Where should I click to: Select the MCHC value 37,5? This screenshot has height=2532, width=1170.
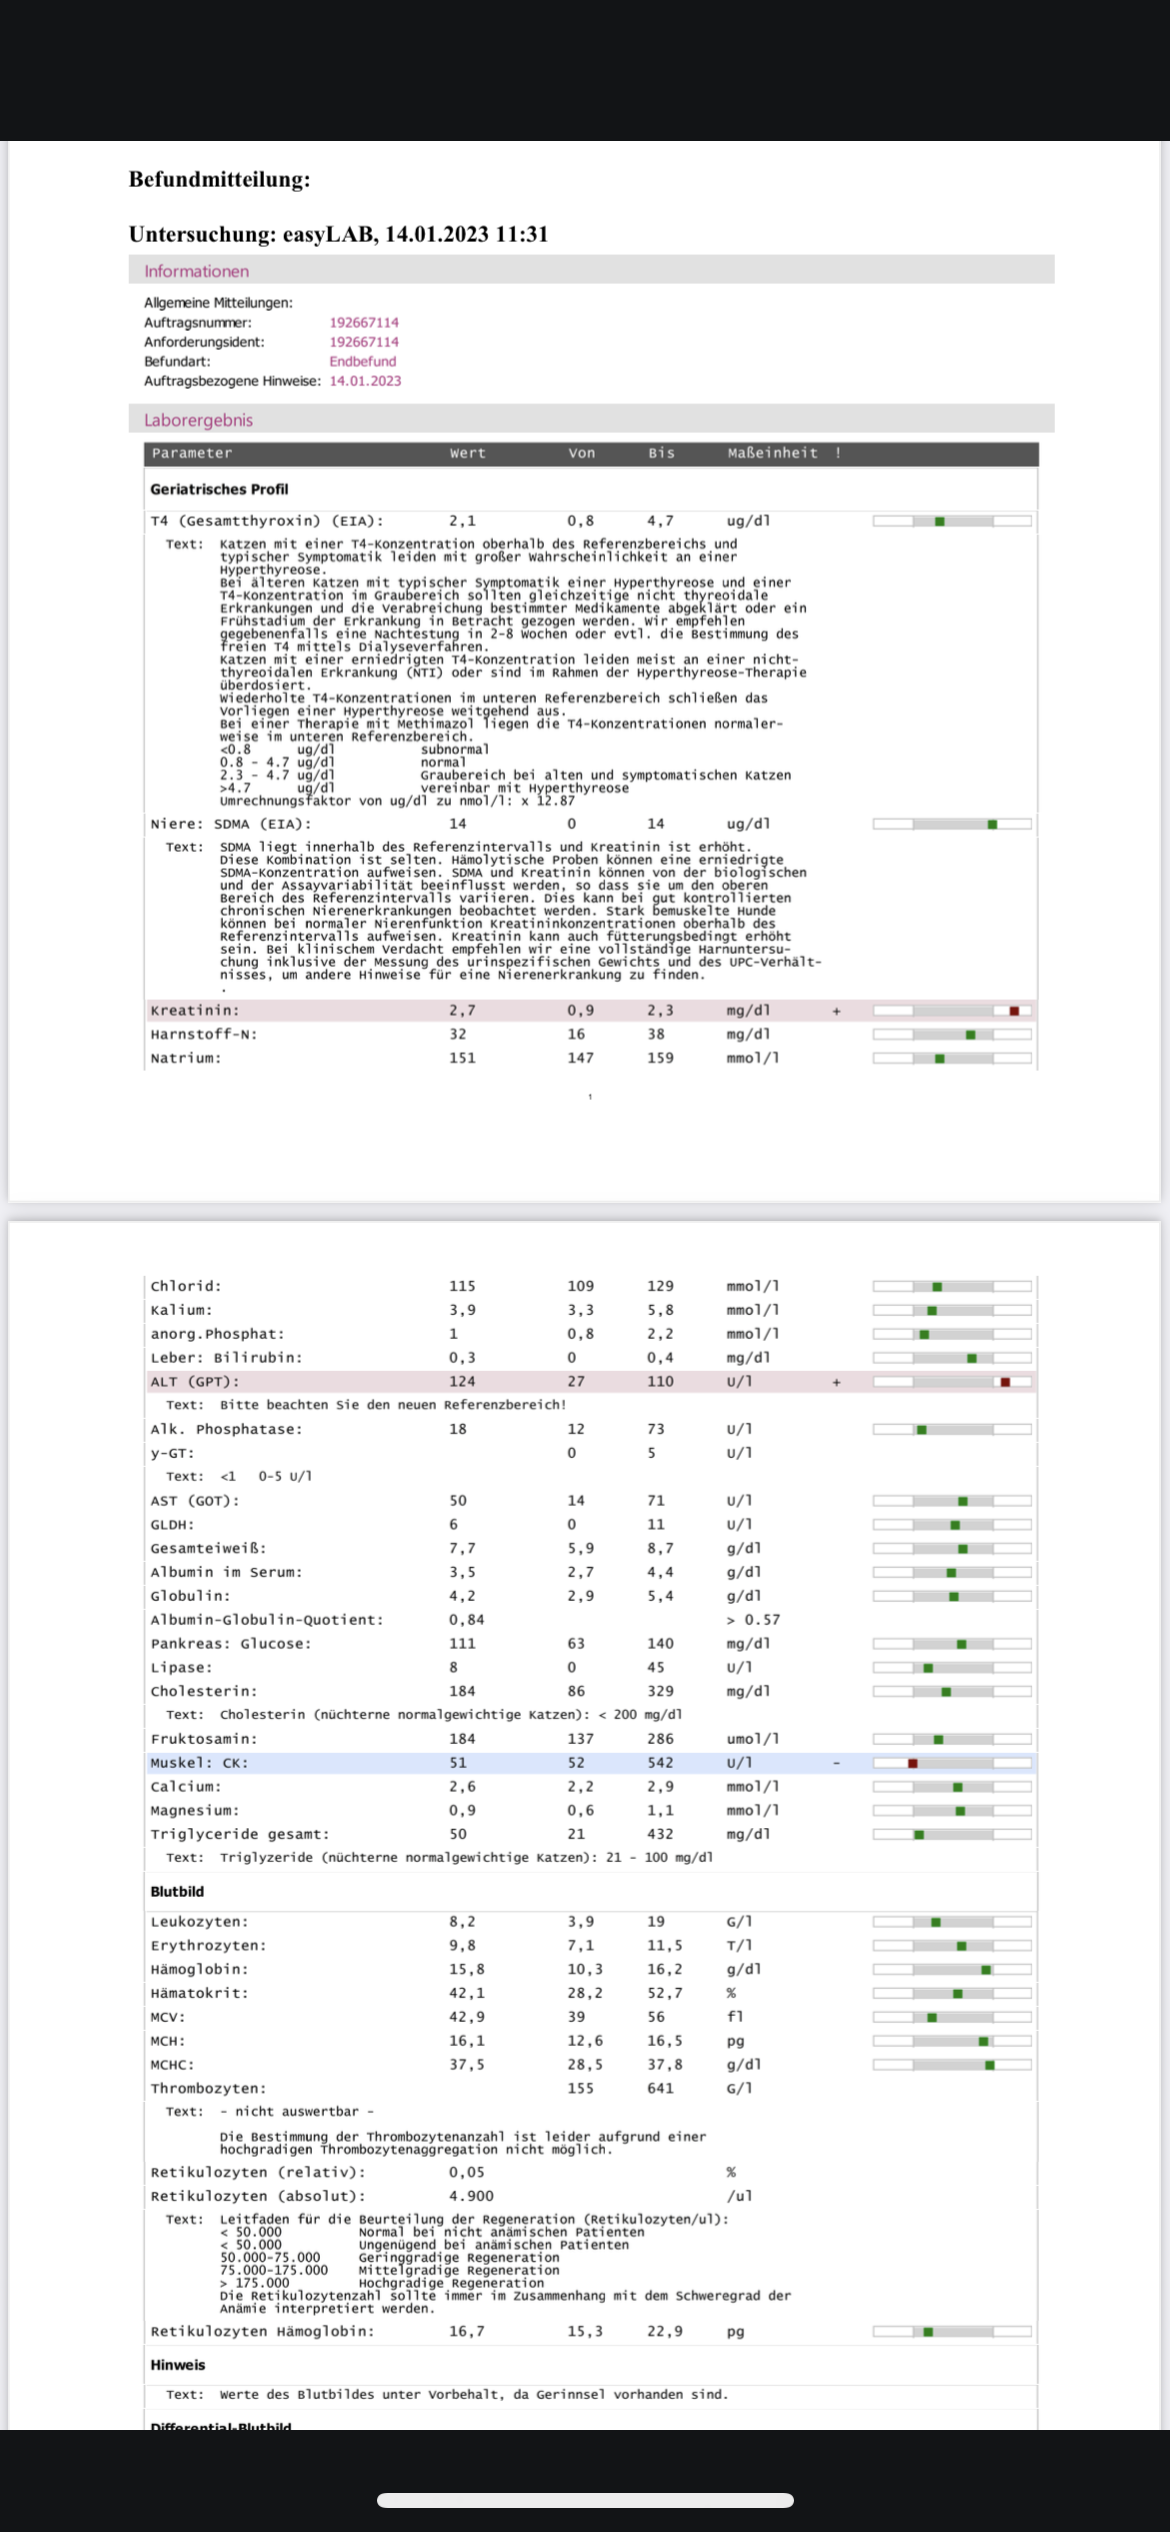(x=467, y=2064)
